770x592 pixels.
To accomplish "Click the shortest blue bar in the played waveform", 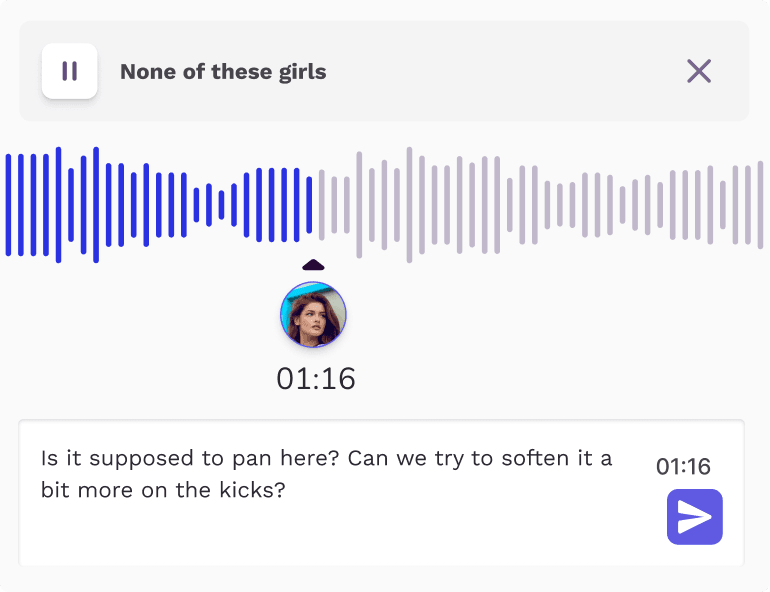I will click(221, 204).
